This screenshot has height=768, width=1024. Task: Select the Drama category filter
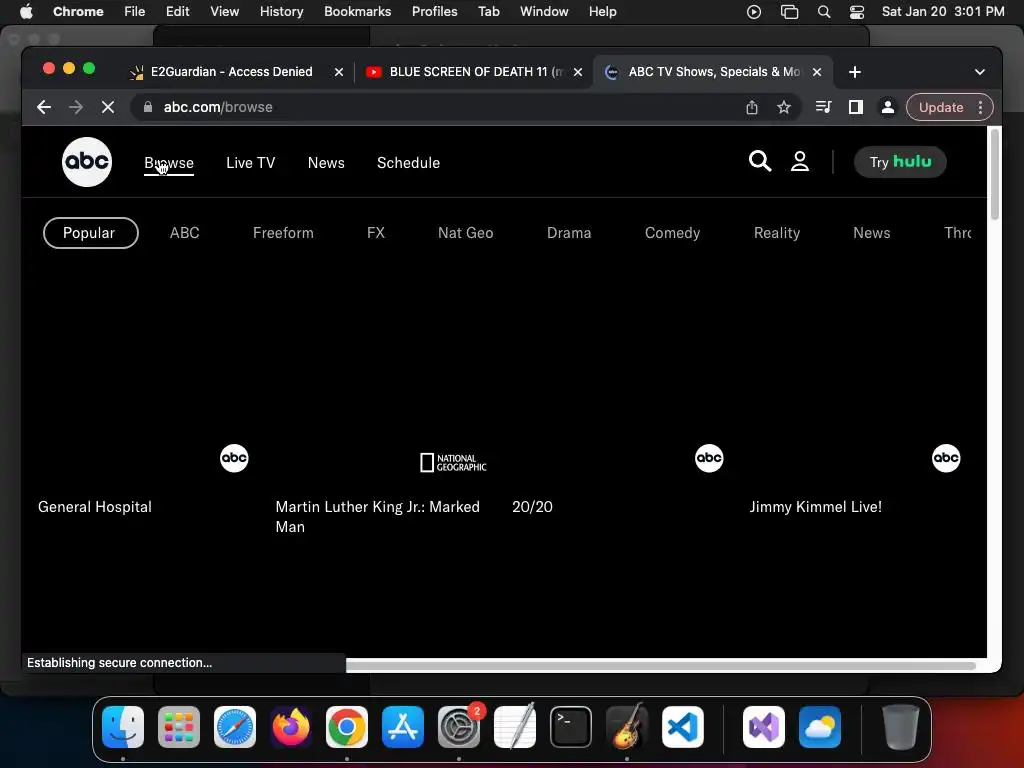click(569, 233)
